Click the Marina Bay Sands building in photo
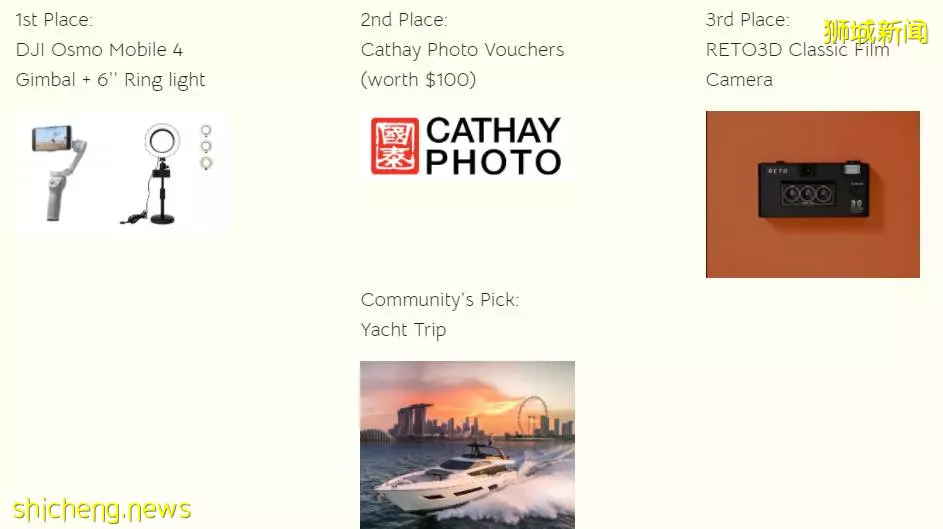The width and height of the screenshot is (943, 529). click(414, 419)
